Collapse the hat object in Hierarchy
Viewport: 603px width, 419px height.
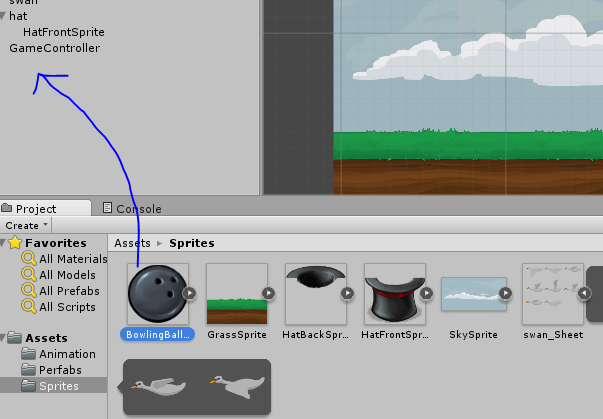3,16
